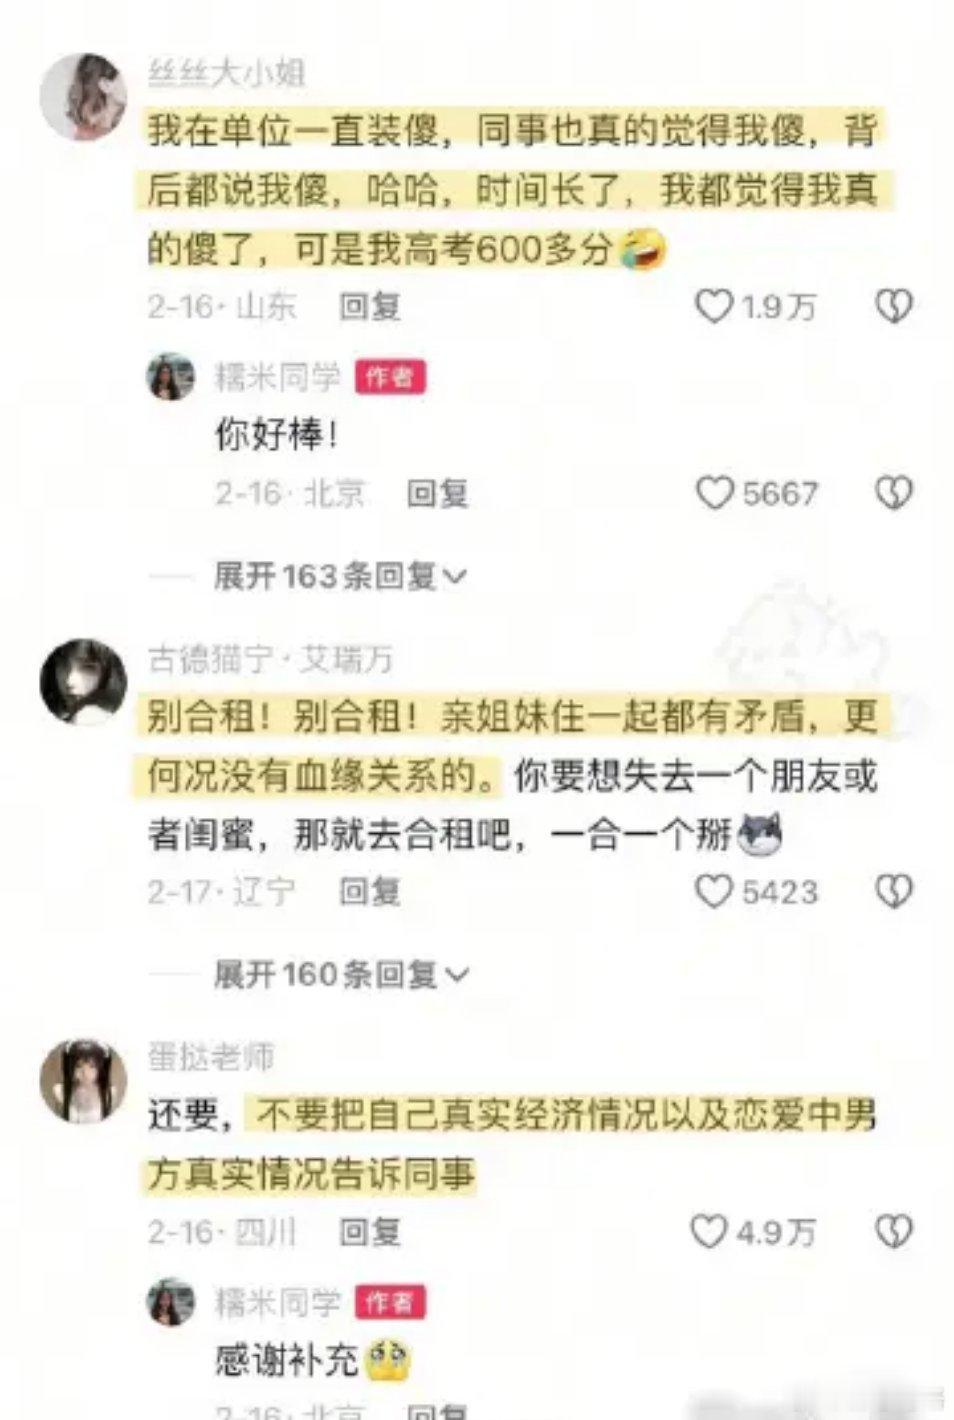Open the username 古德猫宁·艾瑞万

(270, 659)
